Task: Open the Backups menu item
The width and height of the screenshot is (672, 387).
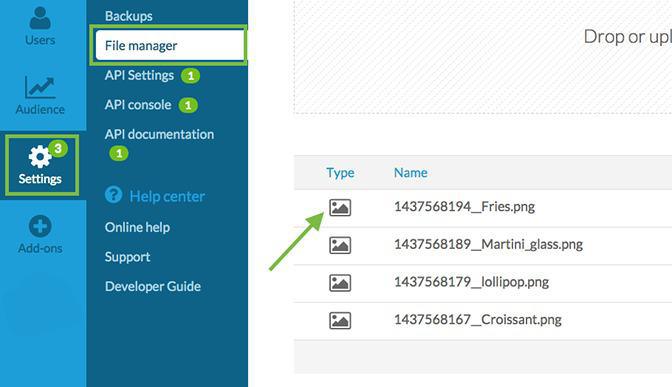Action: tap(129, 16)
